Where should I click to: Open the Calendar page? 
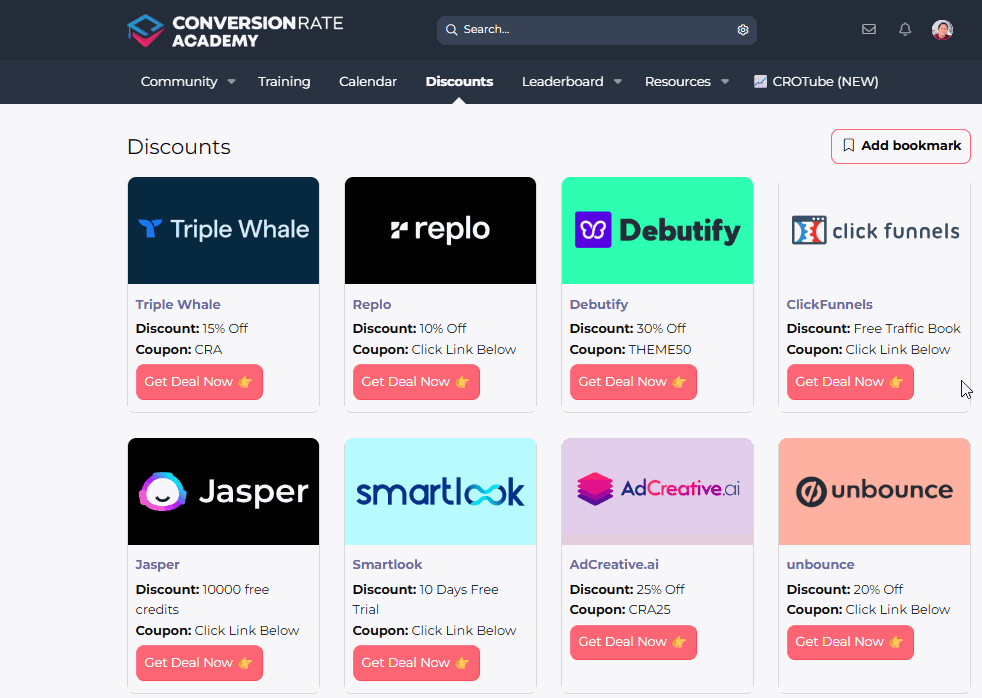click(368, 81)
